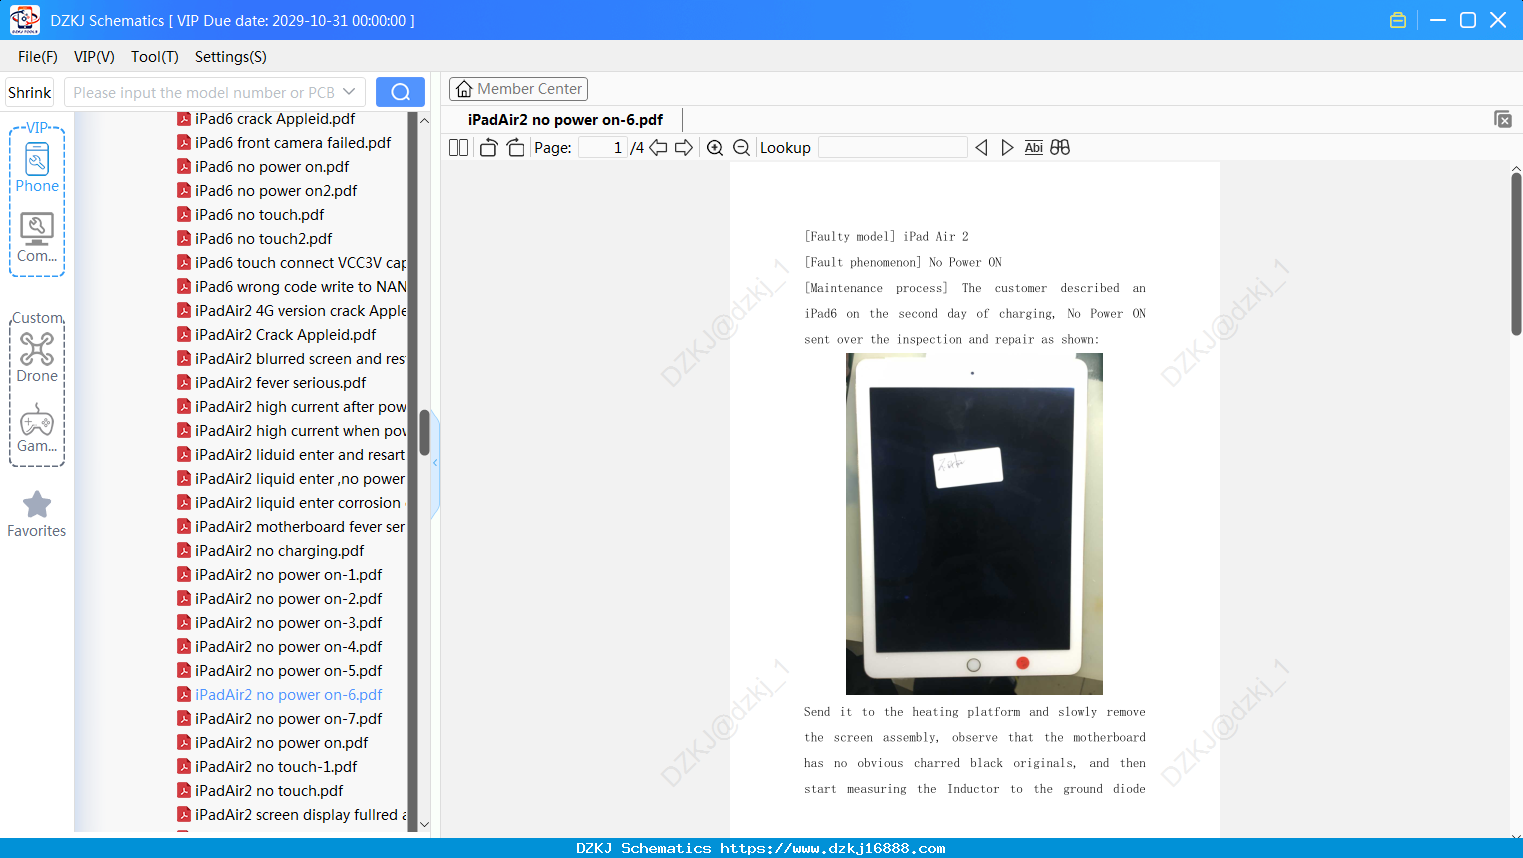Open the File(F) menu

coord(38,57)
